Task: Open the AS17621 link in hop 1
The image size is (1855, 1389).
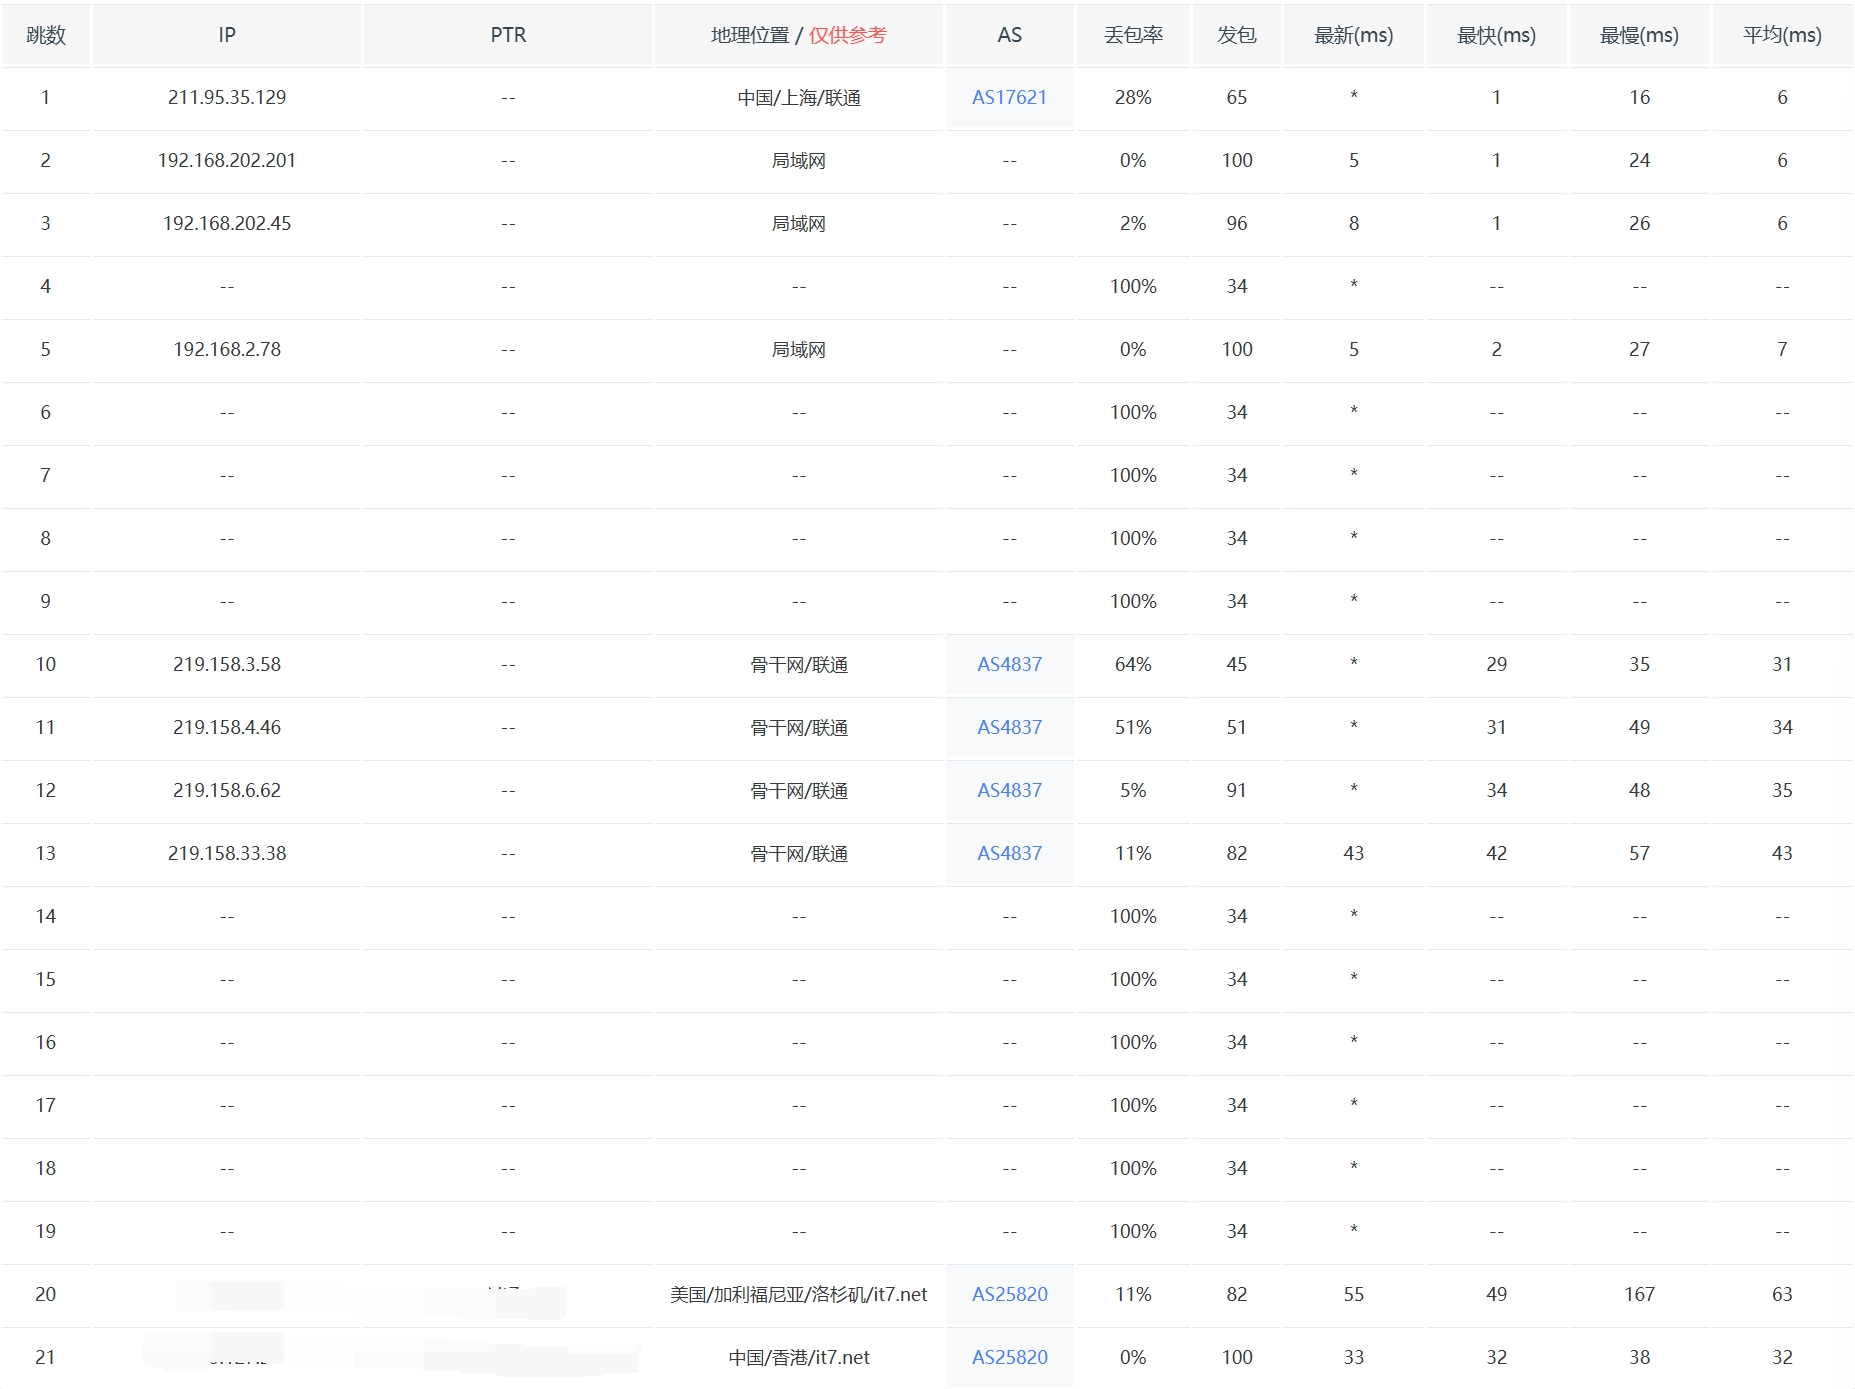Action: pyautogui.click(x=1009, y=97)
